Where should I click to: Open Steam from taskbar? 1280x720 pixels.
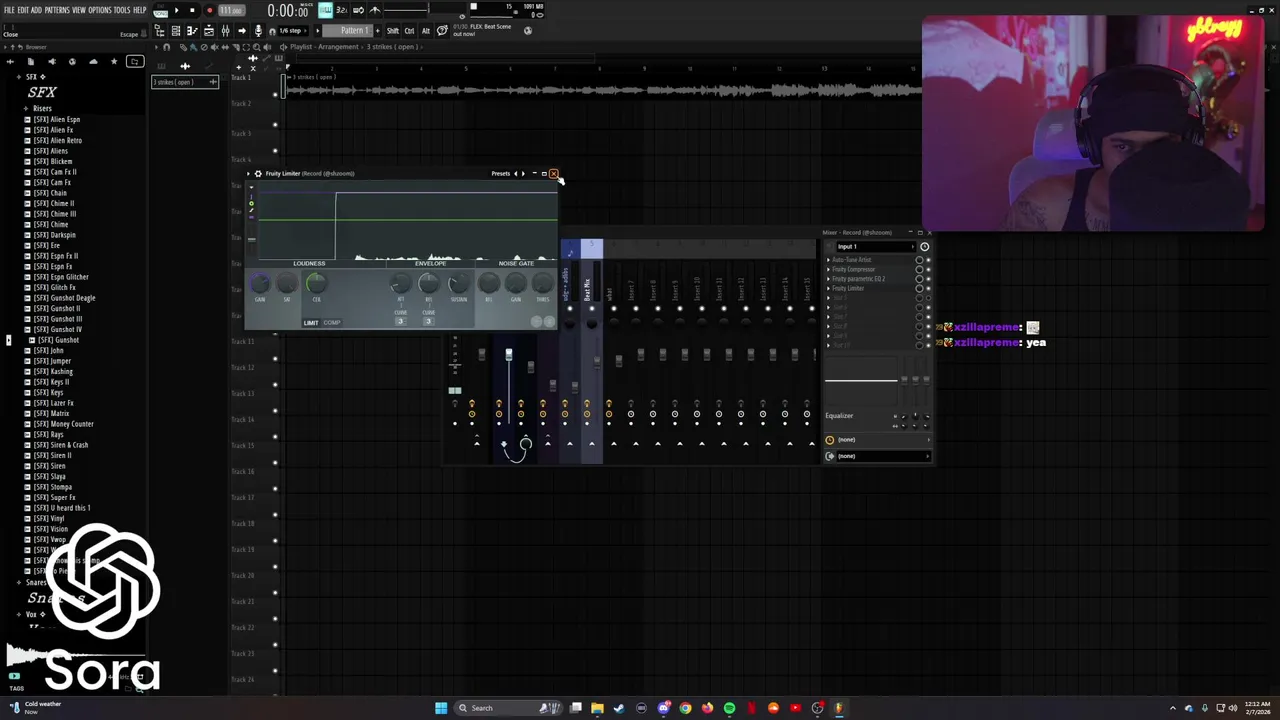[x=619, y=708]
